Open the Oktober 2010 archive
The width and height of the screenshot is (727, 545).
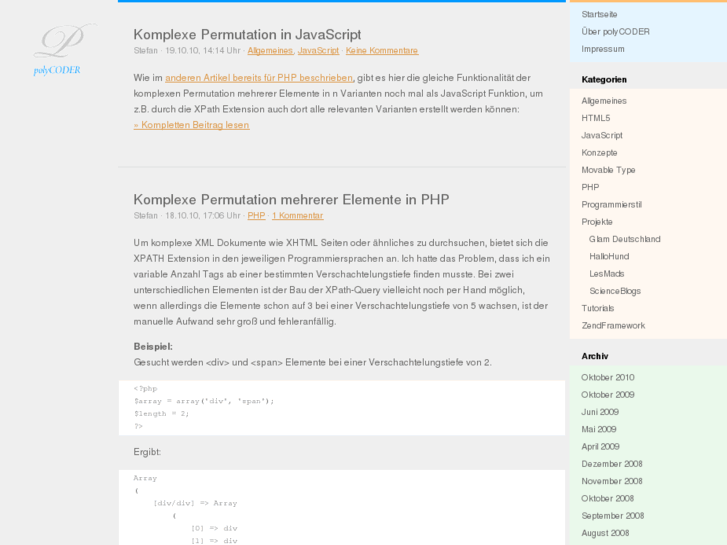tap(608, 377)
